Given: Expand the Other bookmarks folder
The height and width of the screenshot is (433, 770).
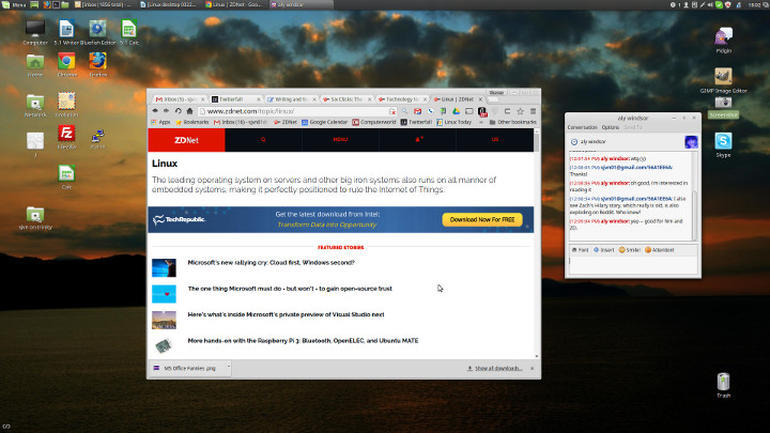Looking at the screenshot, I should [513, 122].
